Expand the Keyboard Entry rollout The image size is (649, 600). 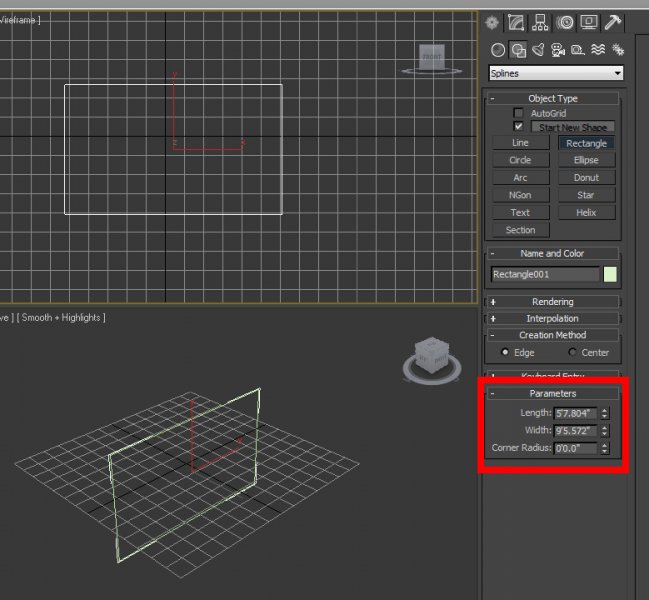coord(553,375)
